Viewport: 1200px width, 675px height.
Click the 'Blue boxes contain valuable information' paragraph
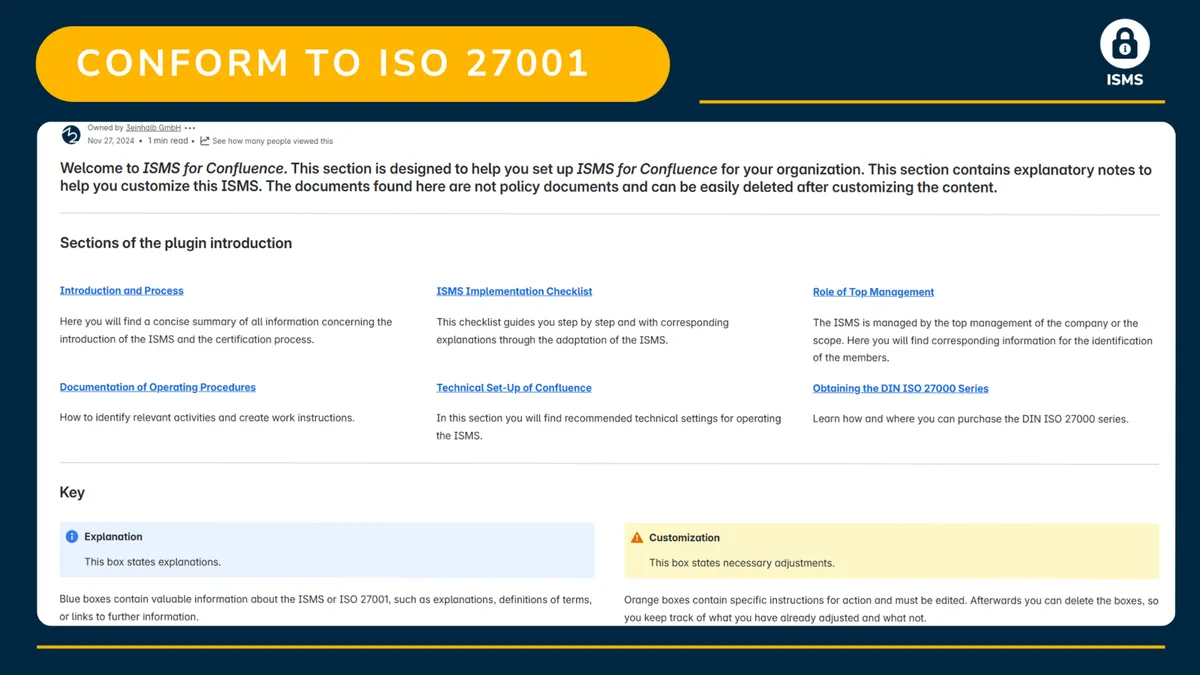(326, 608)
